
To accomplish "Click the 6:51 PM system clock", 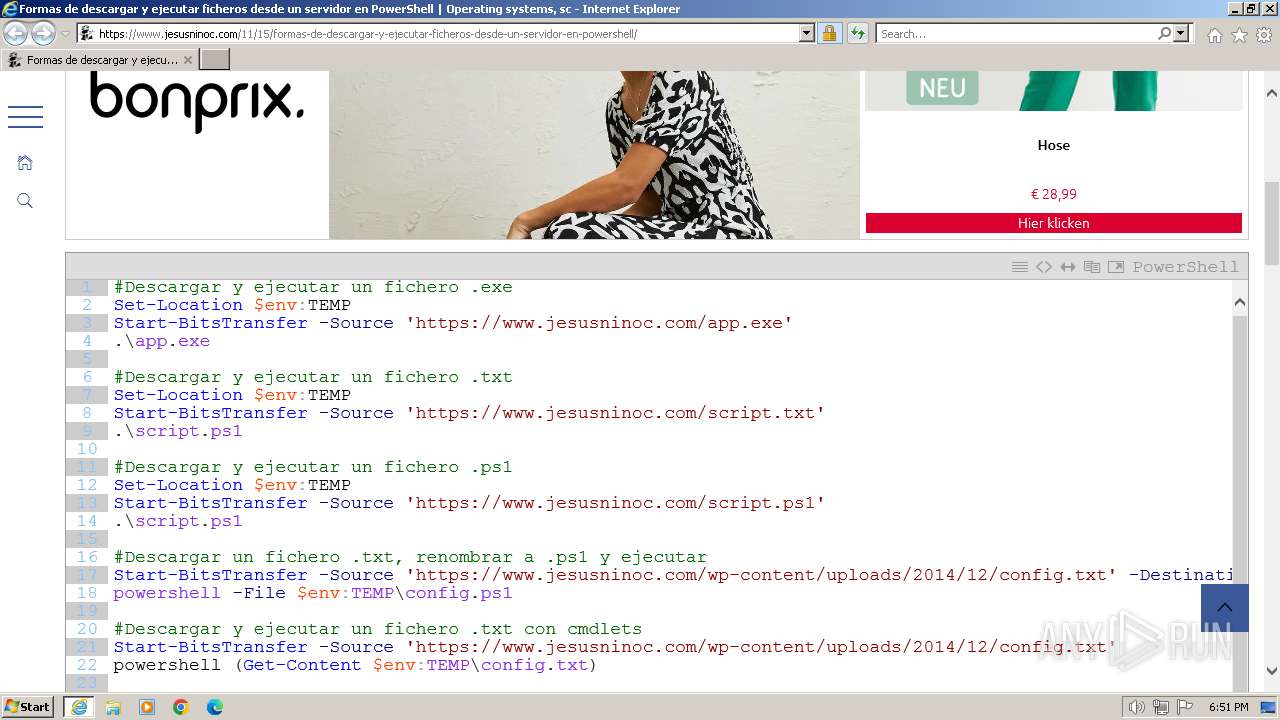I will coord(1228,707).
